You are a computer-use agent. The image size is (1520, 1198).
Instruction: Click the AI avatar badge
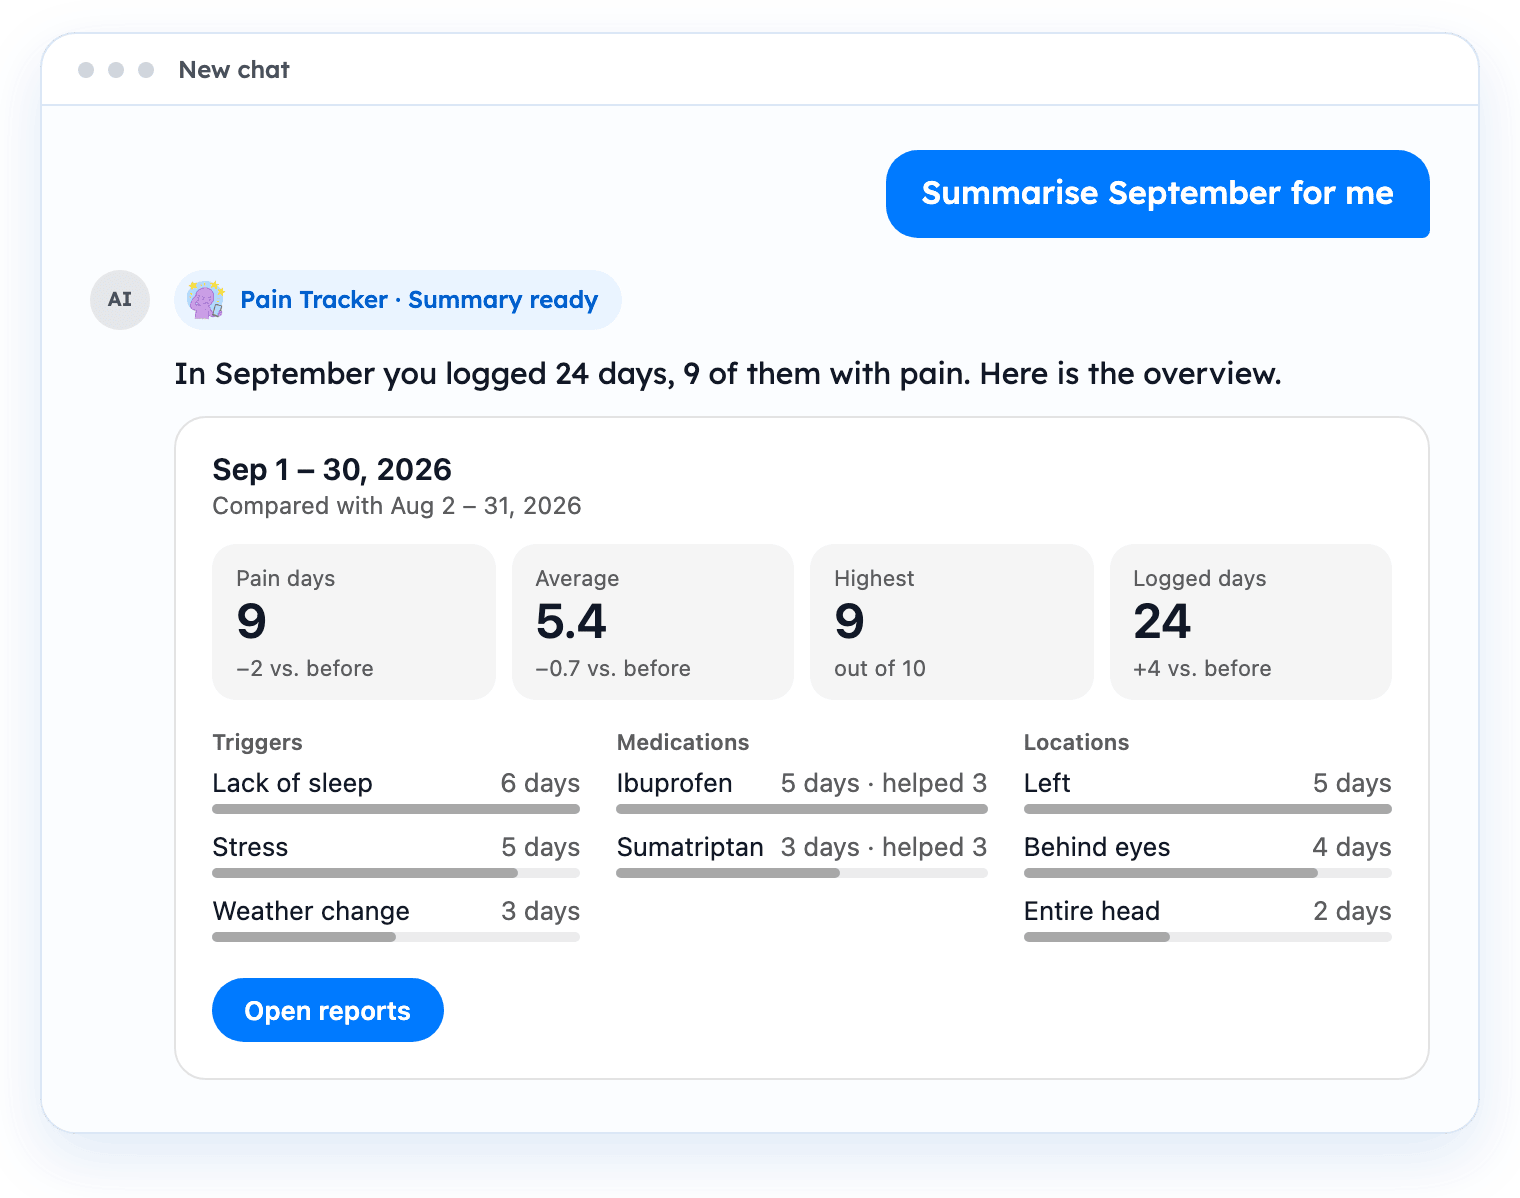[120, 299]
